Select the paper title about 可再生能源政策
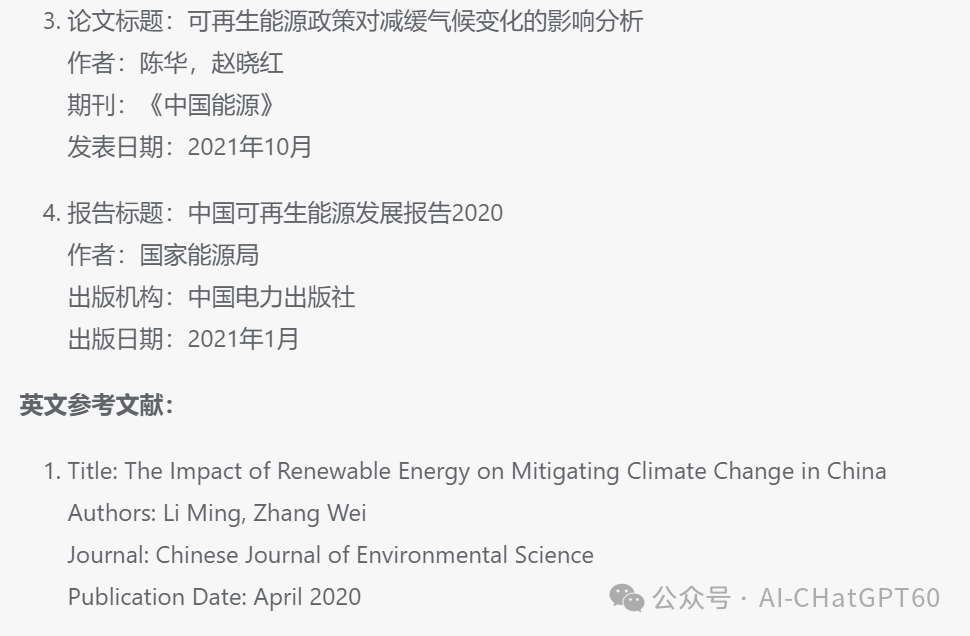 point(416,22)
